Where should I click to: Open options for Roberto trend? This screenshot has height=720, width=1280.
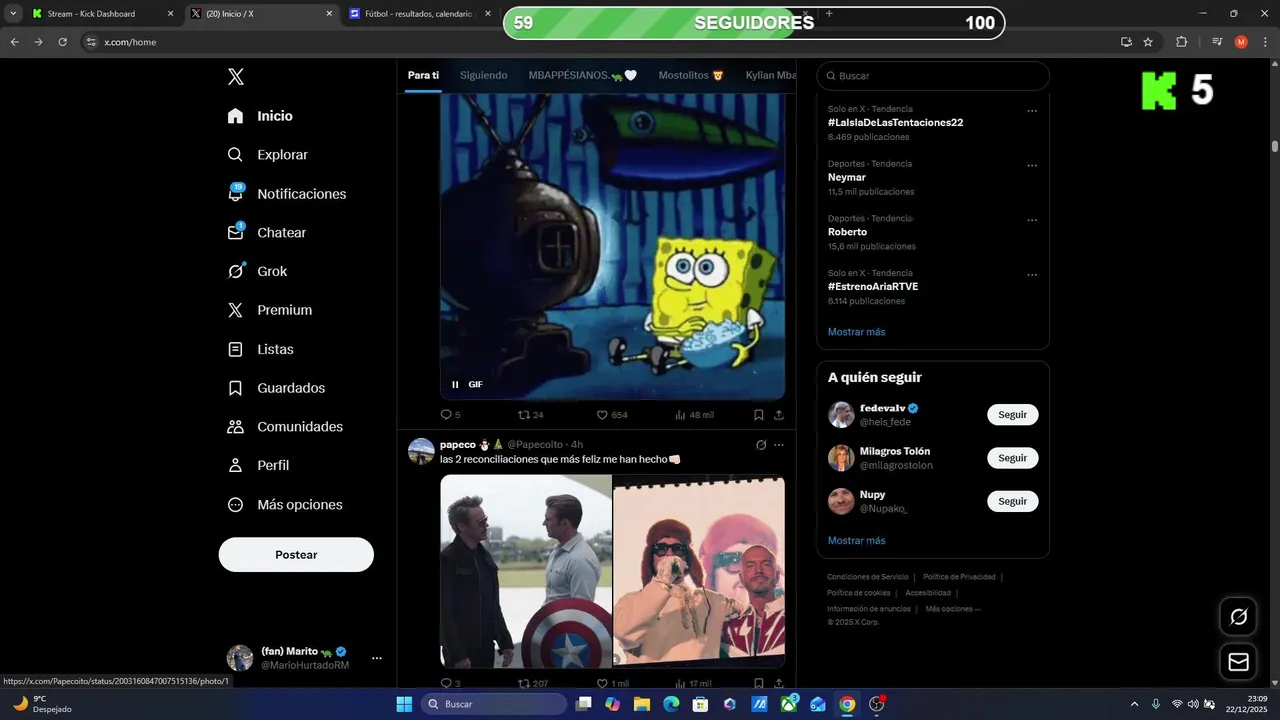tap(1032, 220)
